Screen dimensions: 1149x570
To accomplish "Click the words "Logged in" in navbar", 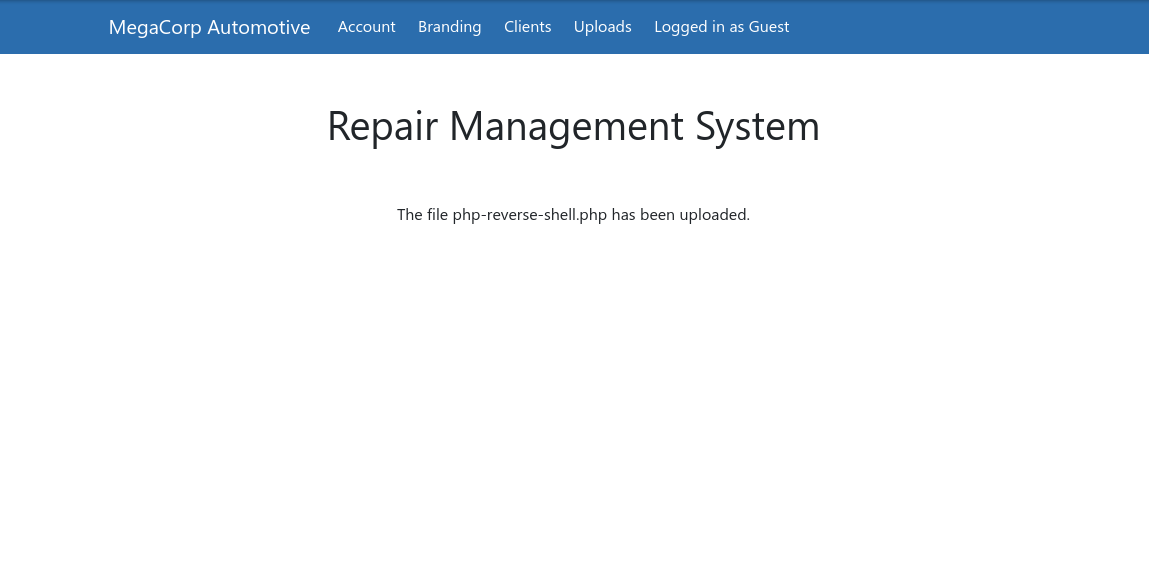I will click(x=689, y=27).
